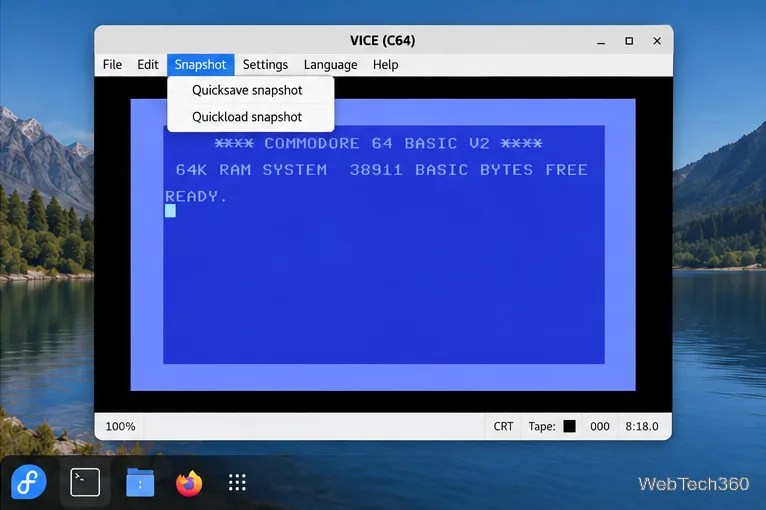Choose Quicksave snapshot
Image resolution: width=766 pixels, height=510 pixels.
(251, 90)
